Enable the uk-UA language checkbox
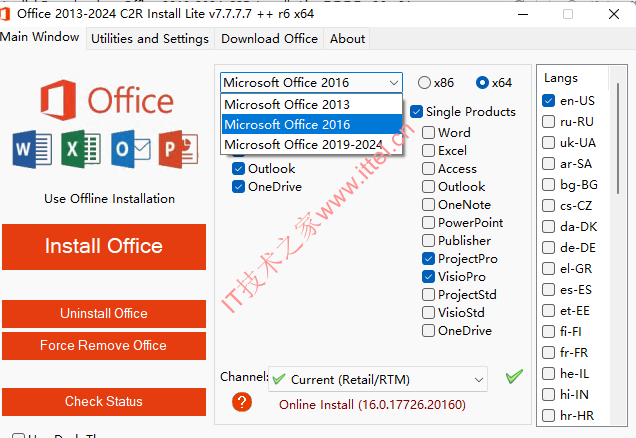Viewport: 636px width, 438px height. tap(548, 142)
